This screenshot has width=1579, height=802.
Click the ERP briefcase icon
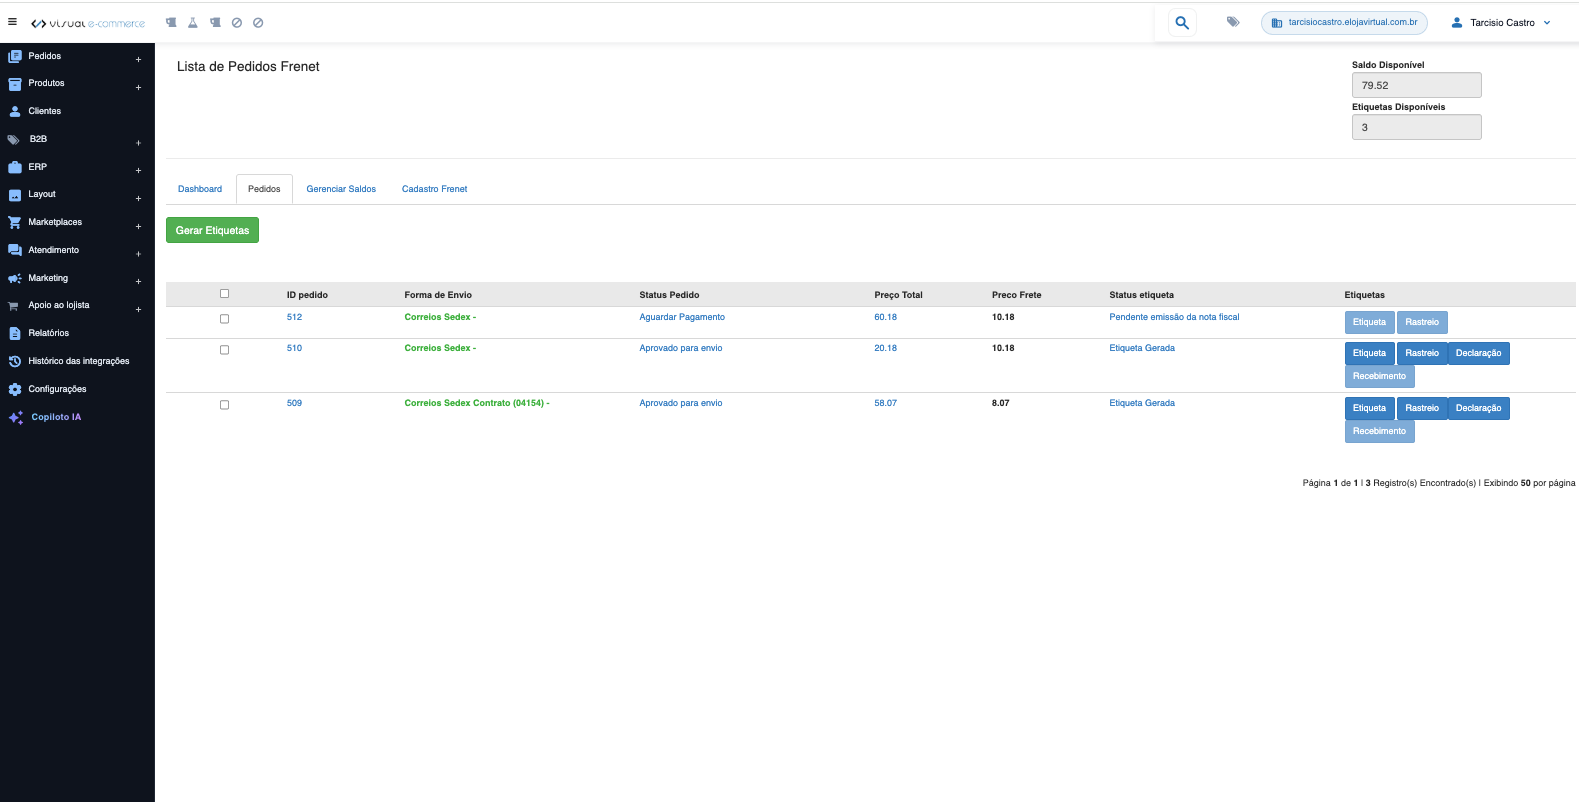click(15, 167)
